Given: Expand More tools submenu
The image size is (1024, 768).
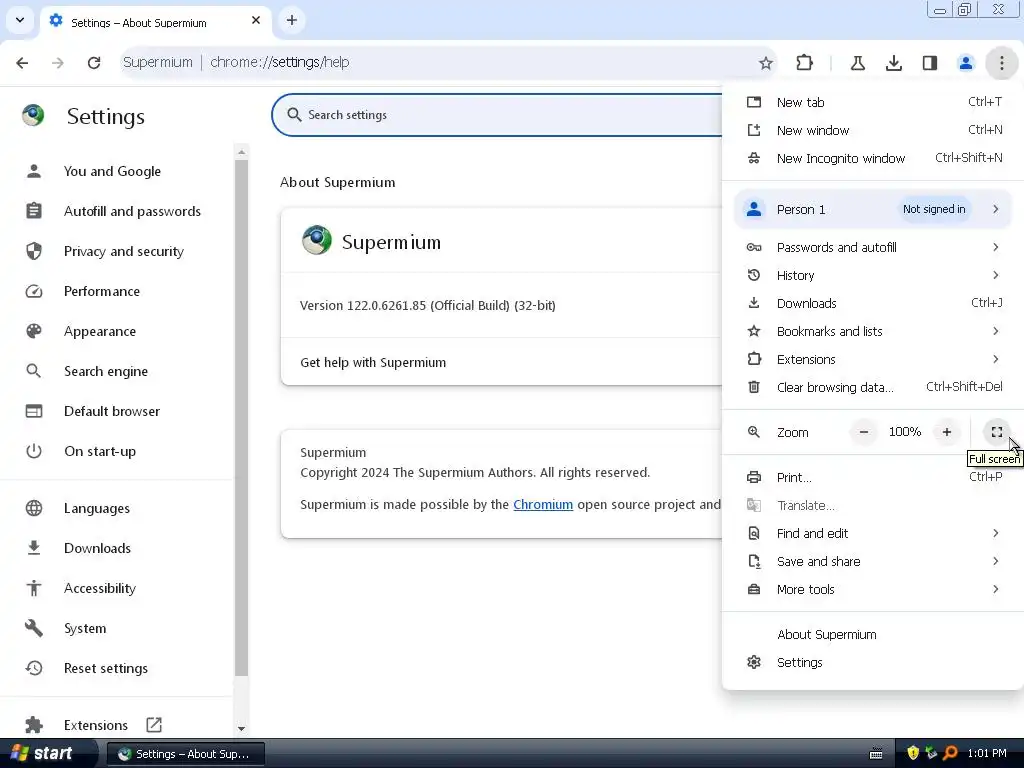Looking at the screenshot, I should pyautogui.click(x=874, y=590).
